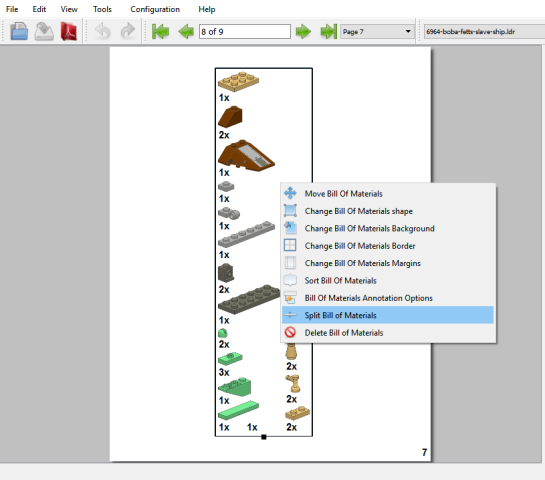Click the page number input field
This screenshot has height=480, width=545.
click(245, 32)
